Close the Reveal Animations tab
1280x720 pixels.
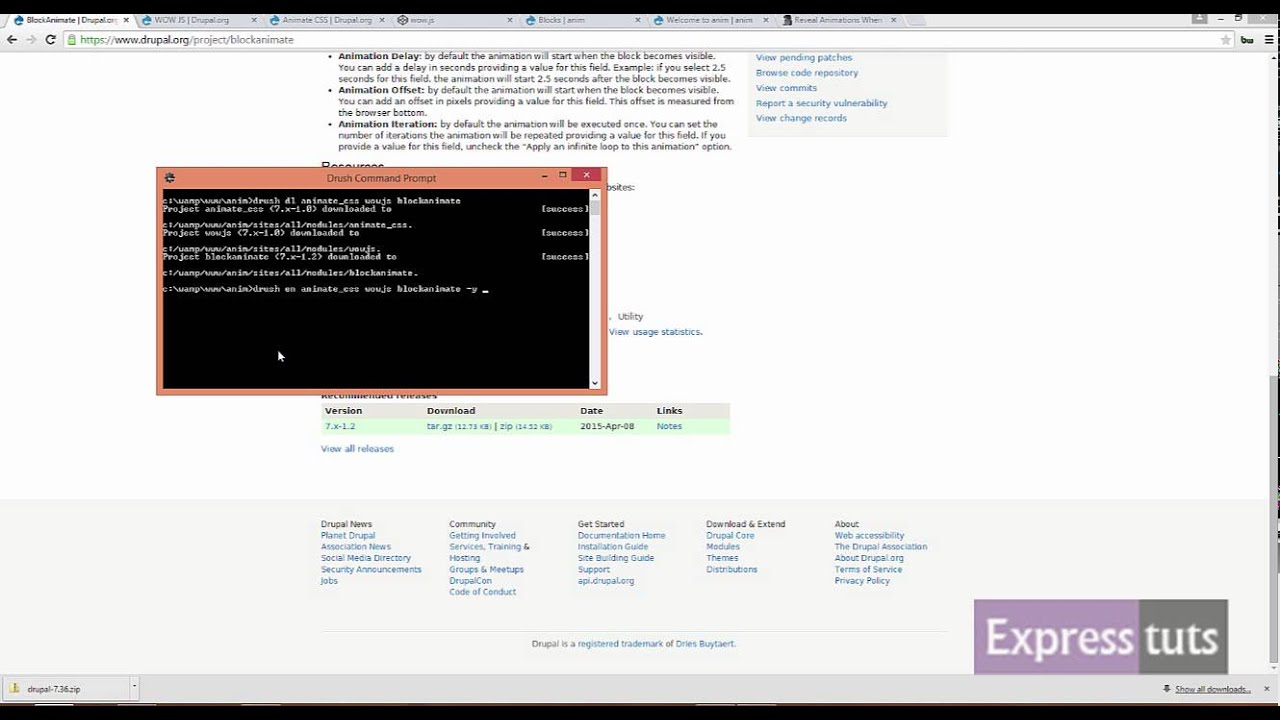[x=893, y=20]
